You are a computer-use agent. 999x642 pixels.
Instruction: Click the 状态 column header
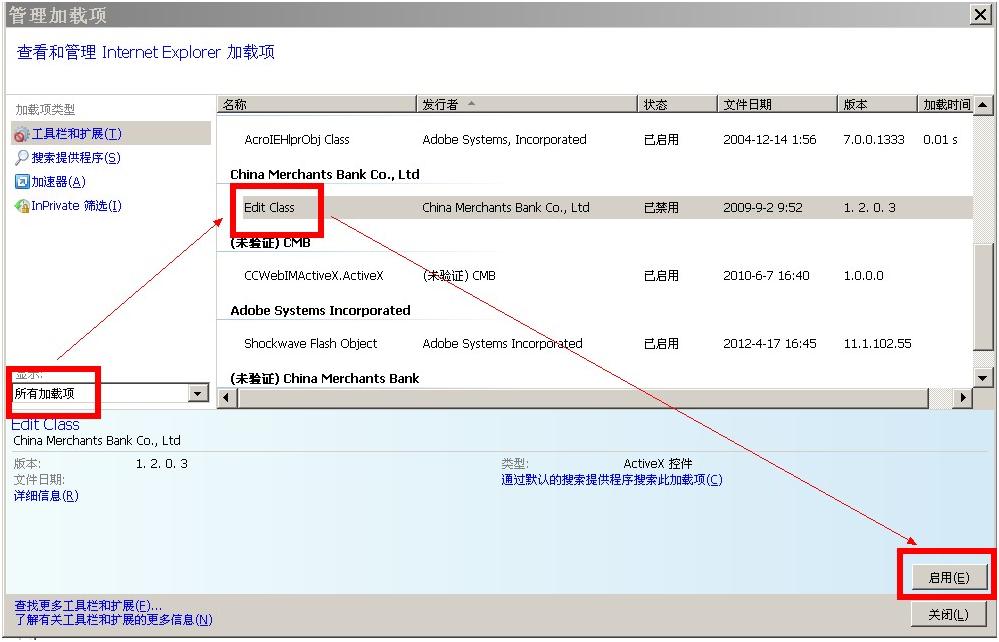tap(677, 104)
